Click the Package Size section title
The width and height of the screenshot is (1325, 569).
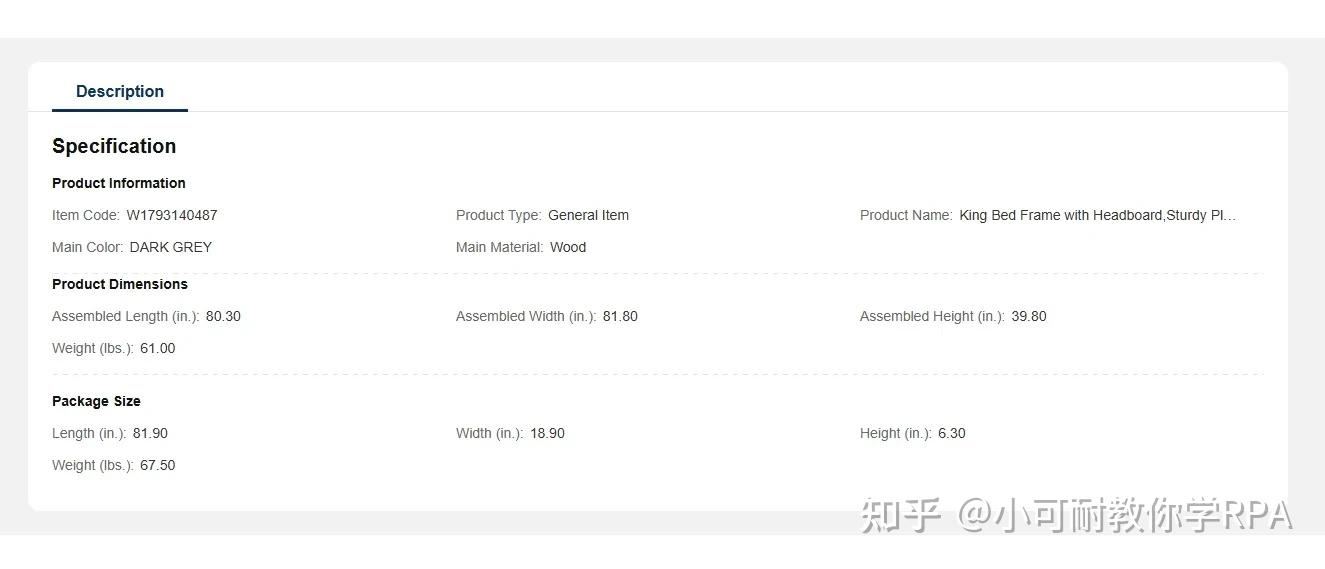[x=96, y=401]
